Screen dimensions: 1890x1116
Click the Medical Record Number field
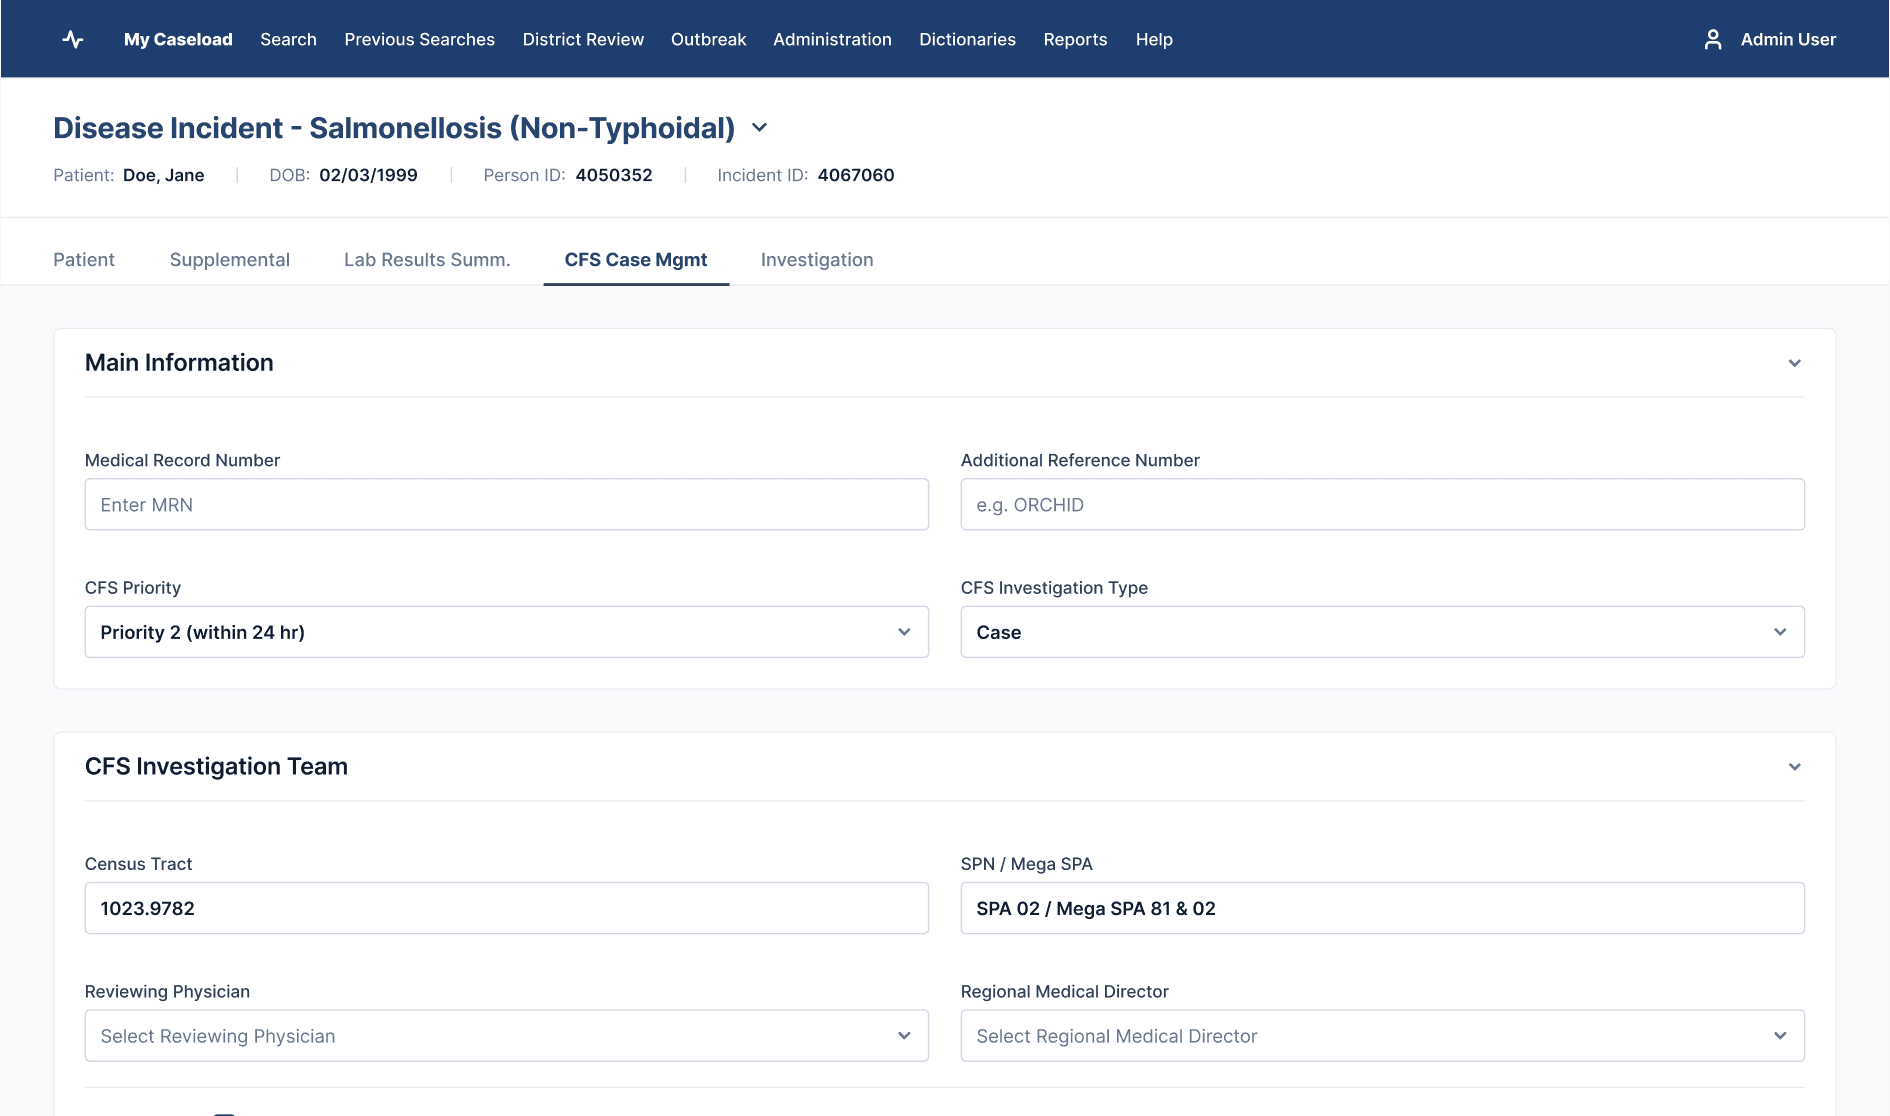pos(507,504)
